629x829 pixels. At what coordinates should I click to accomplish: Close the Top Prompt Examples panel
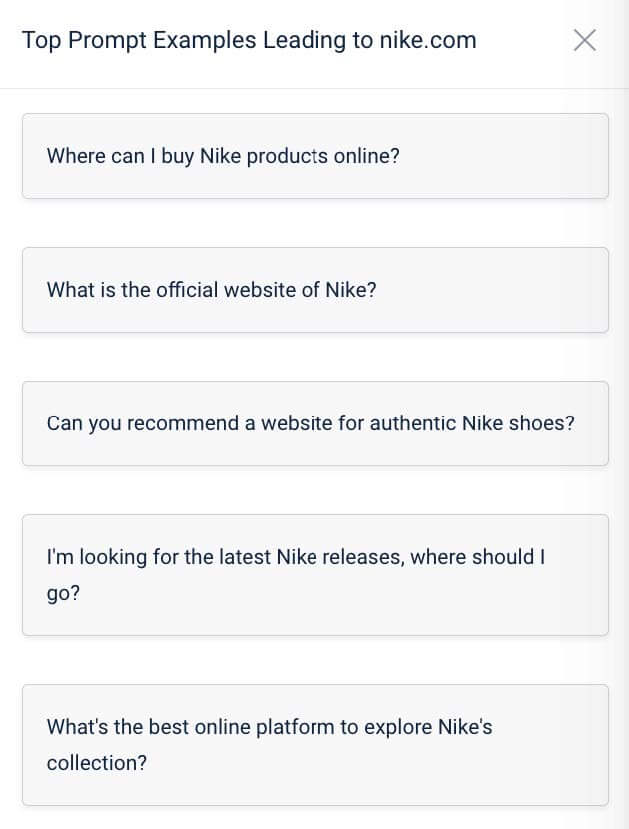[x=585, y=40]
